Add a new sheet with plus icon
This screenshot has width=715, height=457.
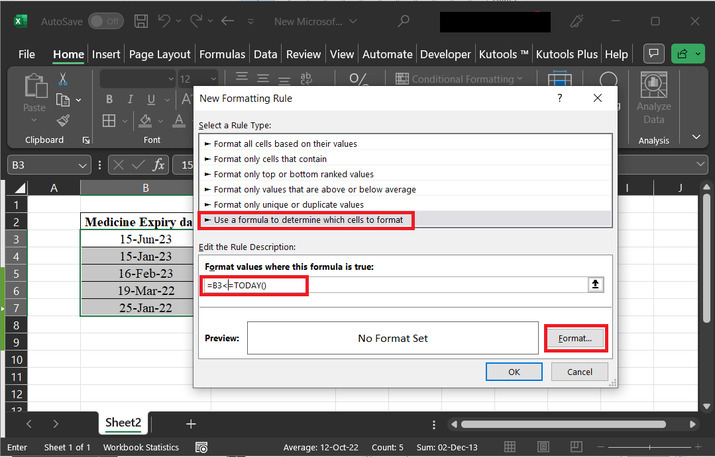(x=191, y=424)
